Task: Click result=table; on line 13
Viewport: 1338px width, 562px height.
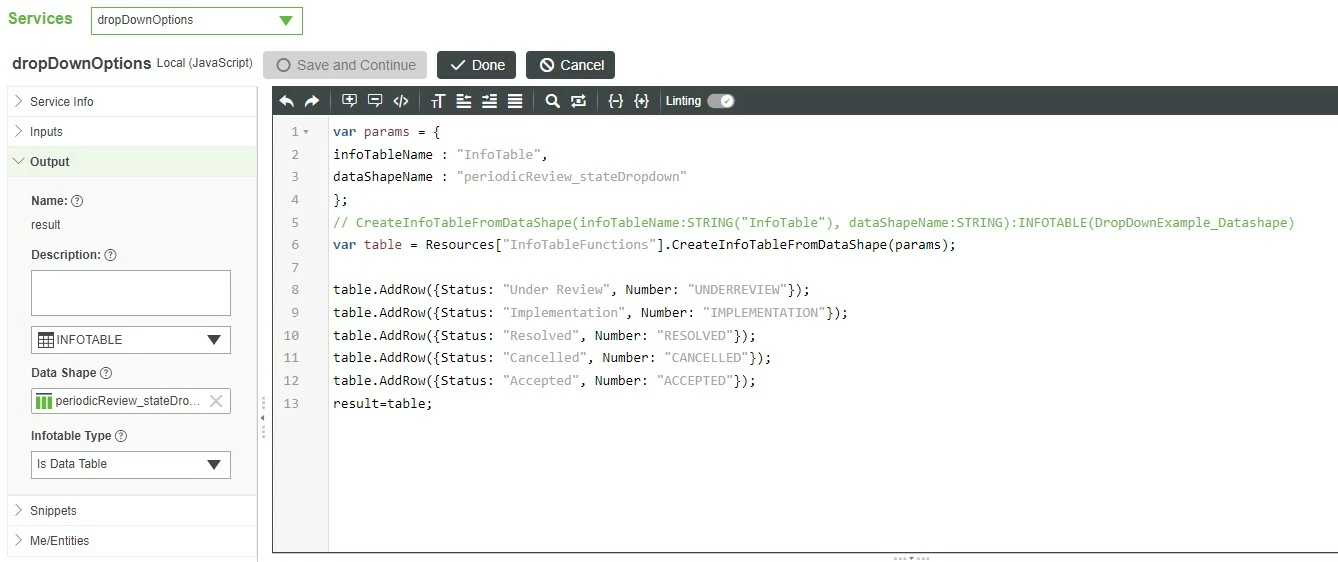Action: tap(383, 404)
